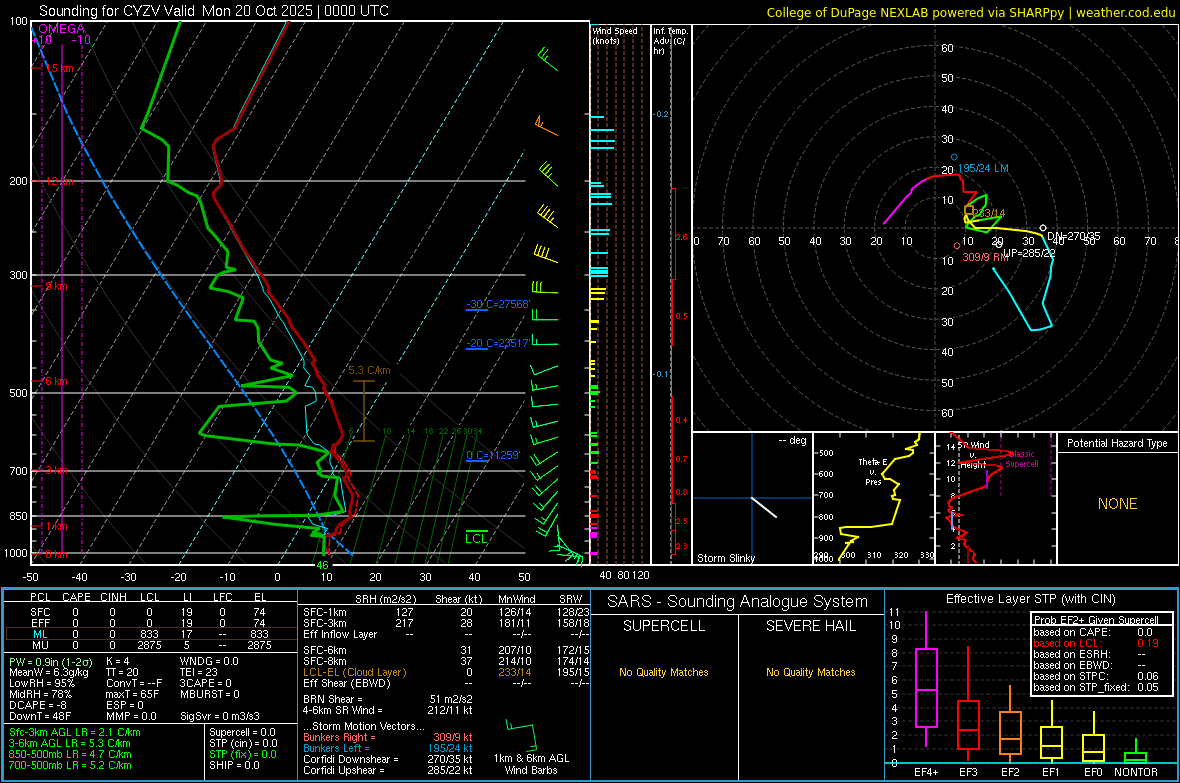The width and height of the screenshot is (1180, 783).
Task: Select the '0 C=11259' freezing level label
Action: click(x=493, y=455)
